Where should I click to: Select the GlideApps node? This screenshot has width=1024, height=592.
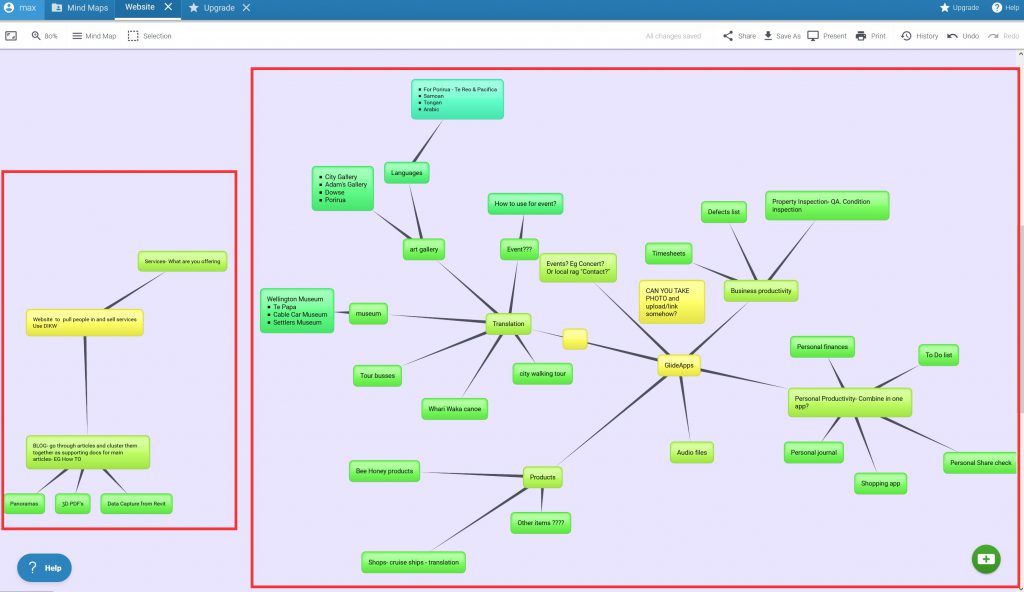click(678, 366)
